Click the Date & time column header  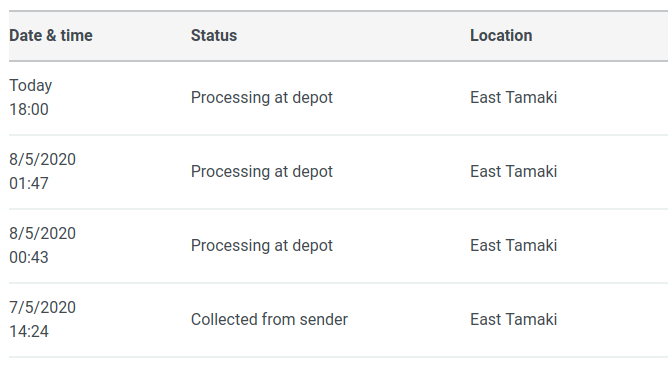(x=51, y=35)
